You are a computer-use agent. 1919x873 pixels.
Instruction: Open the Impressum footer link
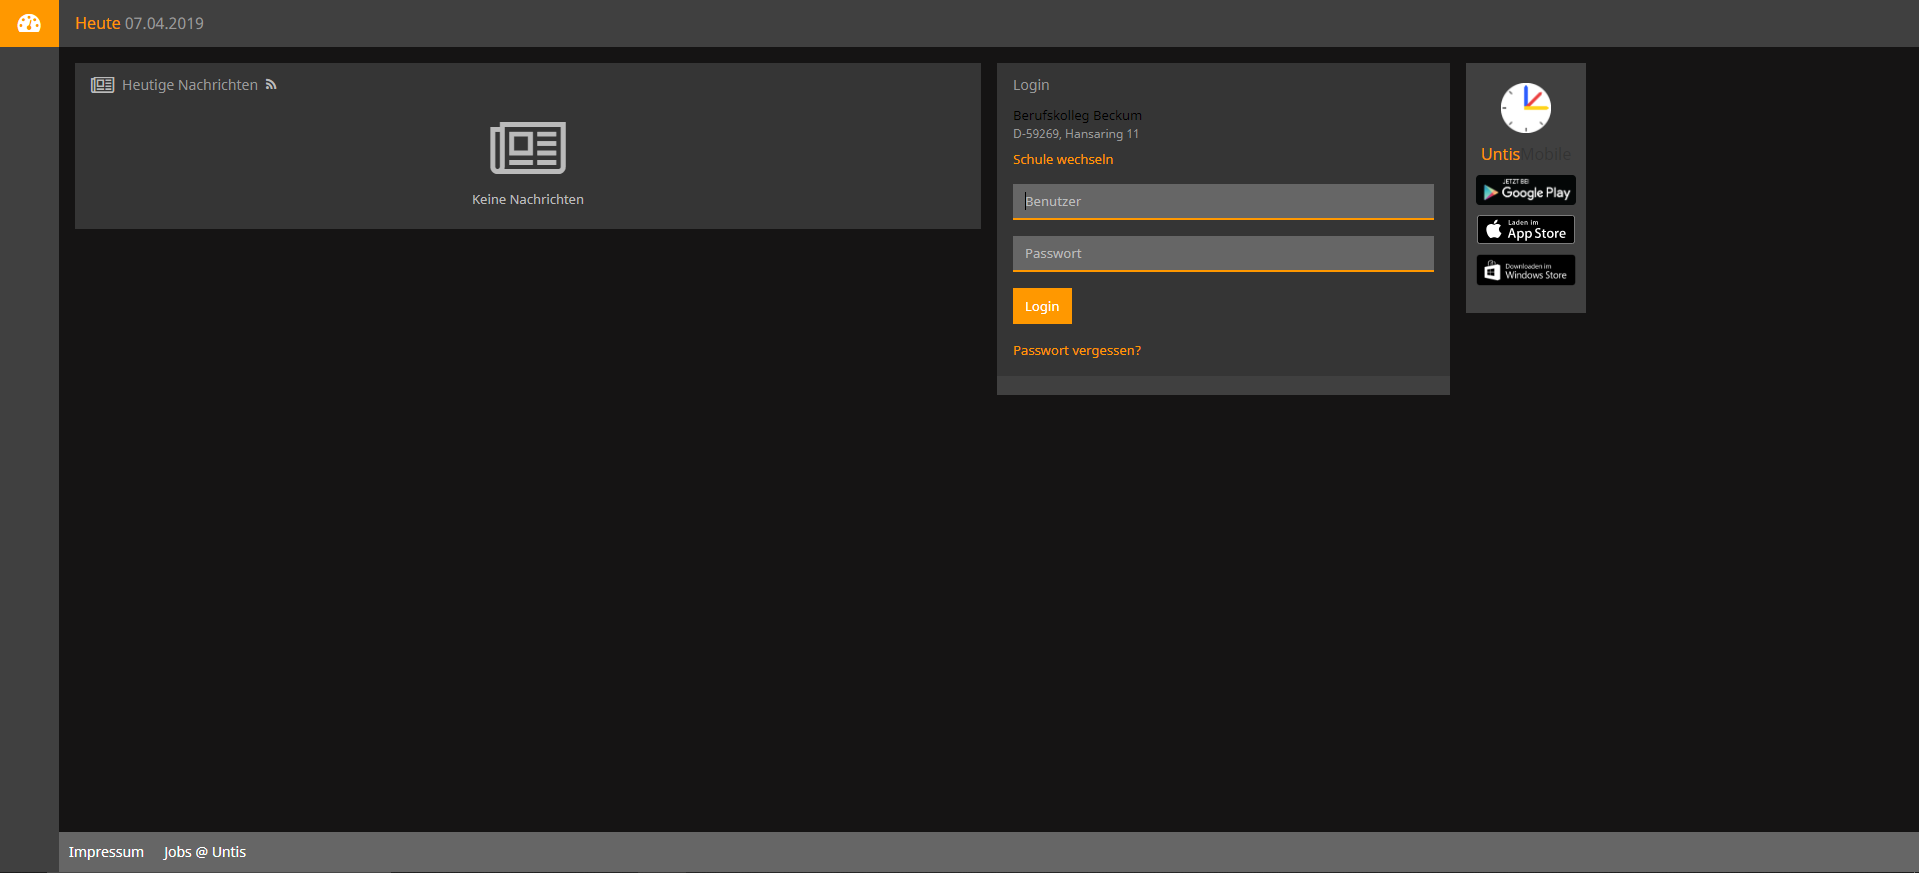coord(106,852)
